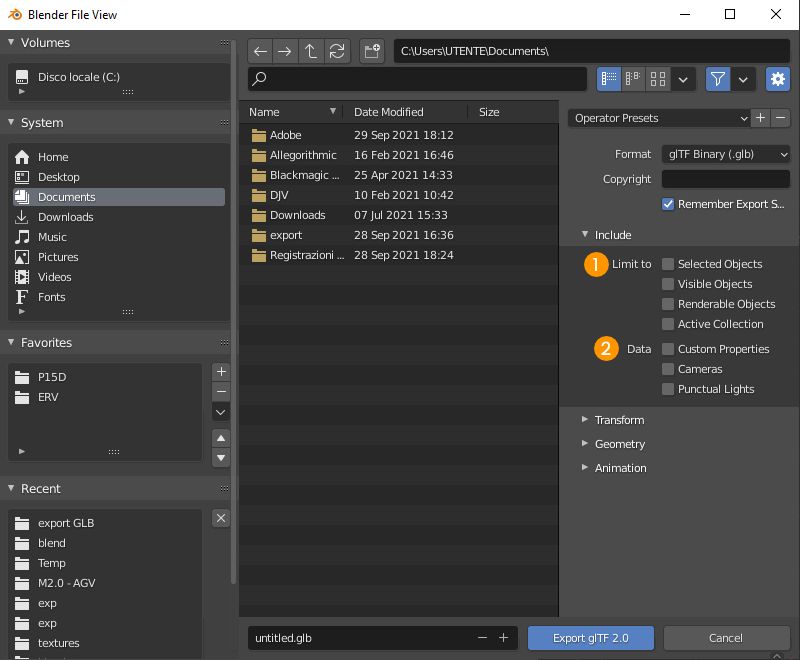Switch to vertical list display mode

[x=608, y=79]
